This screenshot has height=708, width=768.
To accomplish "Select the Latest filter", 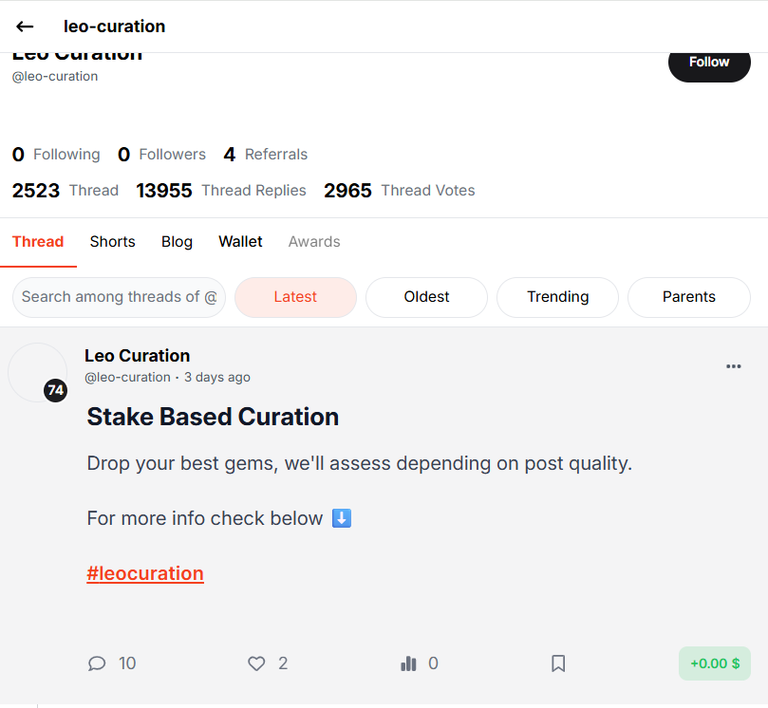I will click(295, 297).
